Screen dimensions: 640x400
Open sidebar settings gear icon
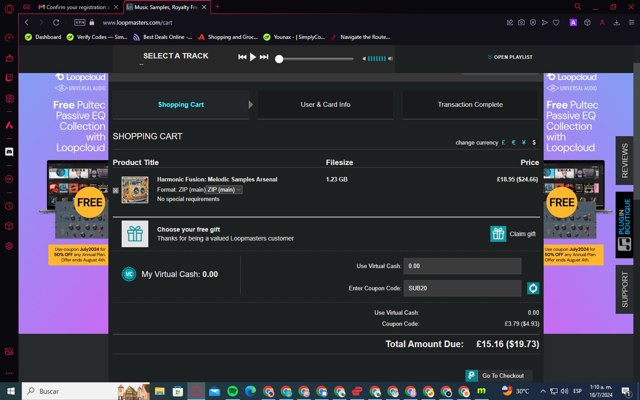tap(9, 246)
